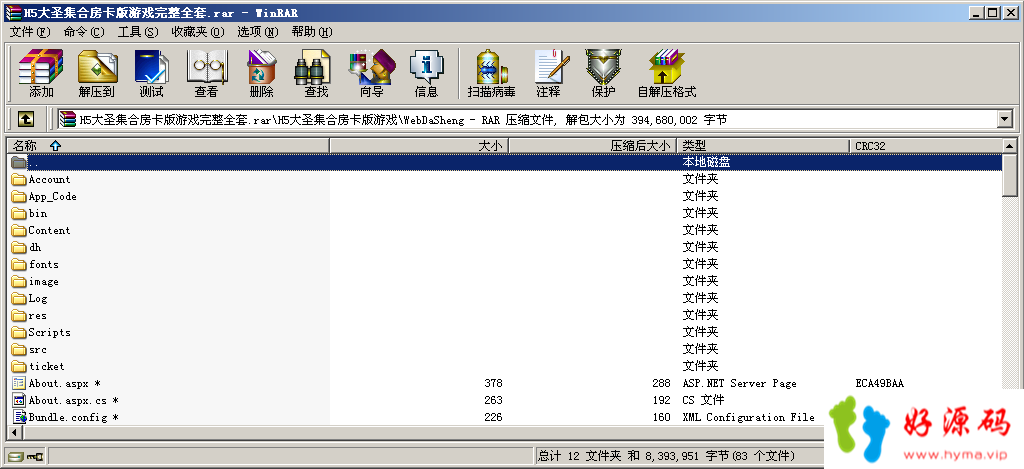The width and height of the screenshot is (1024, 469).
Task: Launch the Wizard (向导) icon
Action: (372, 73)
